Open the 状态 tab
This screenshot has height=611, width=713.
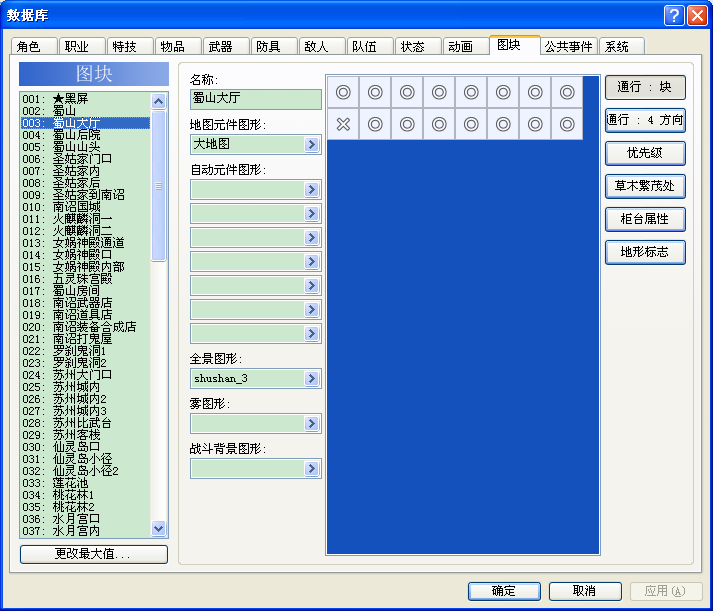pyautogui.click(x=418, y=46)
